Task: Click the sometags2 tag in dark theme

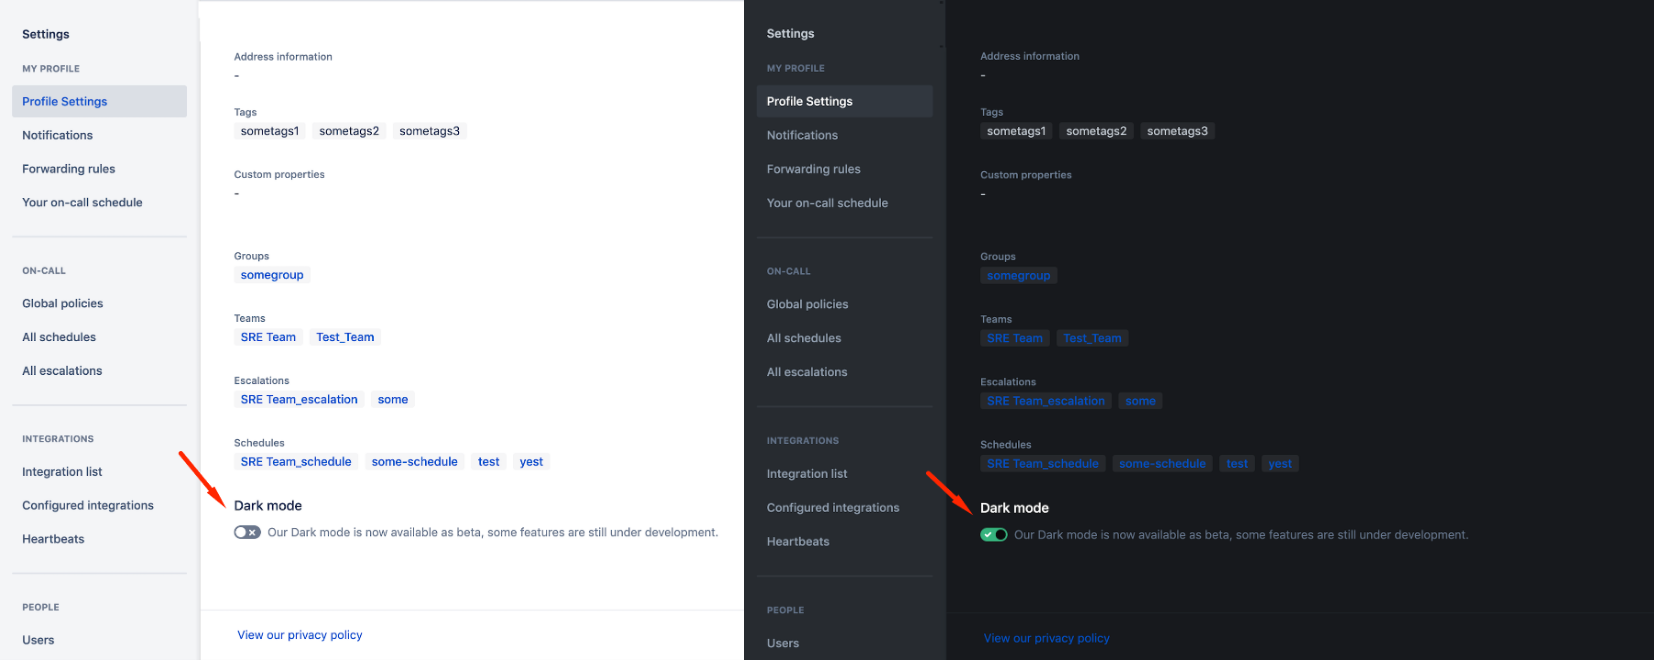Action: tap(1096, 131)
